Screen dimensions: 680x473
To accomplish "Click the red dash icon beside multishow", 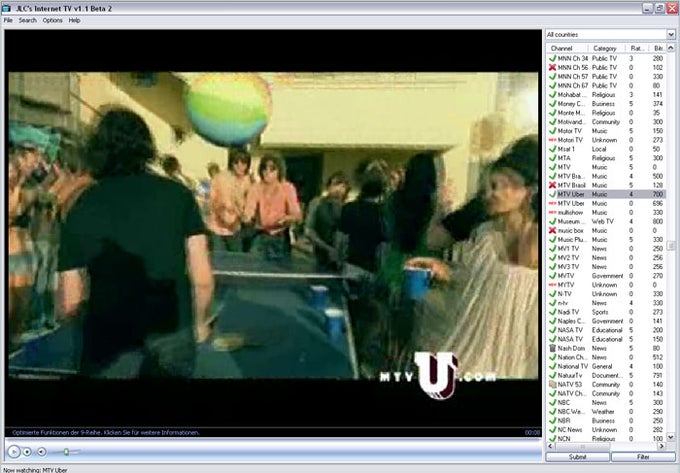I will coord(552,212).
